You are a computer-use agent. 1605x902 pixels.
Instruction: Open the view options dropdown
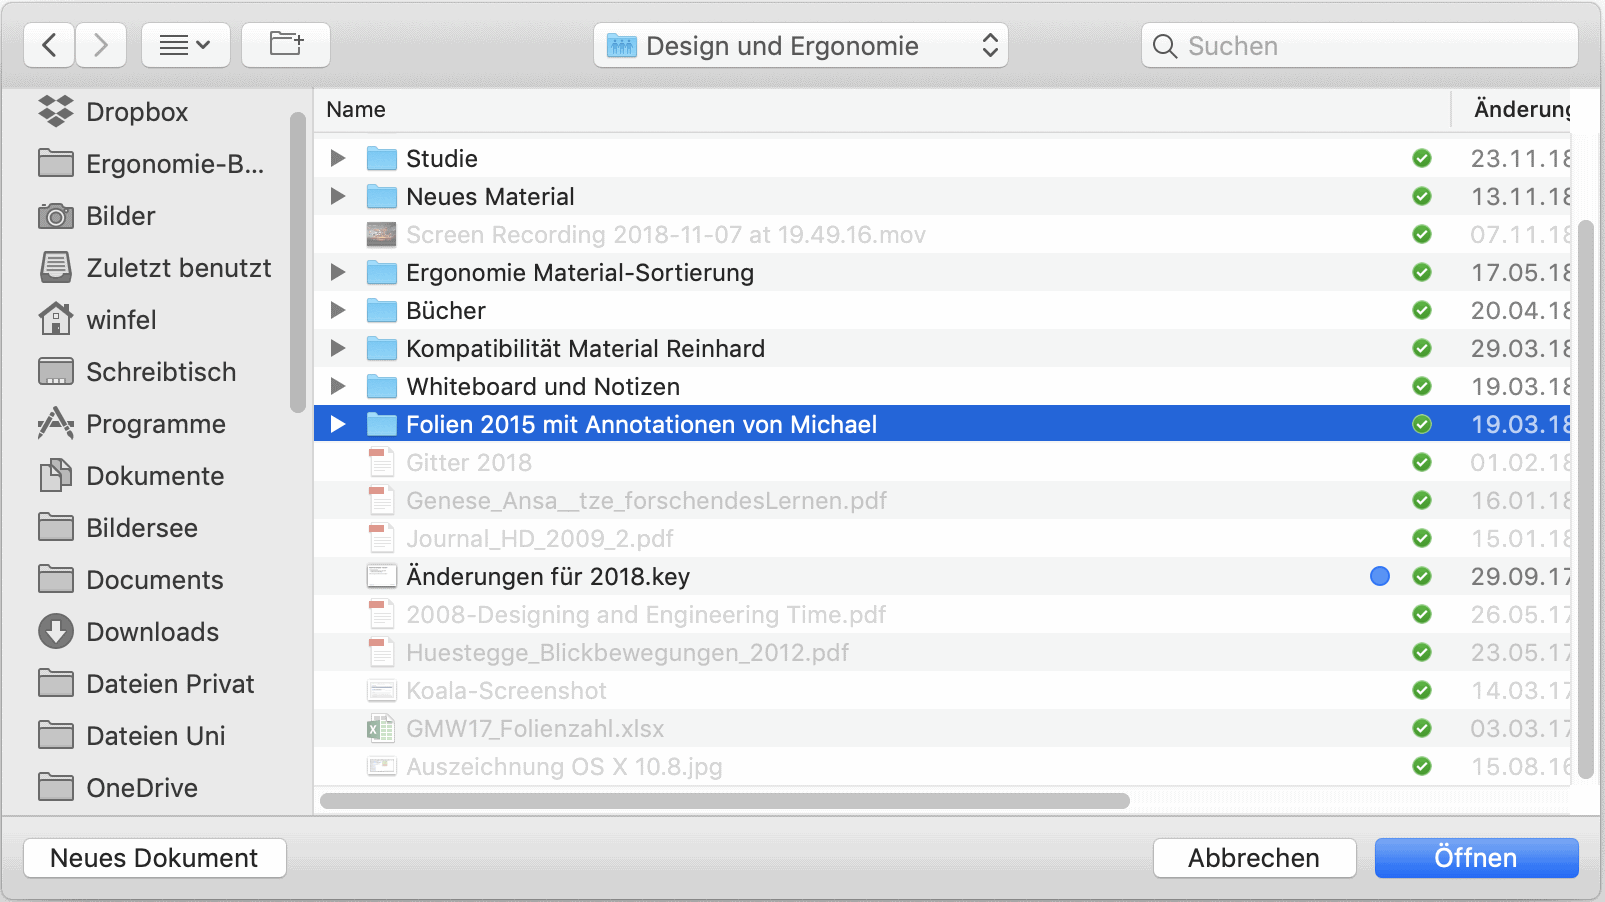186,46
